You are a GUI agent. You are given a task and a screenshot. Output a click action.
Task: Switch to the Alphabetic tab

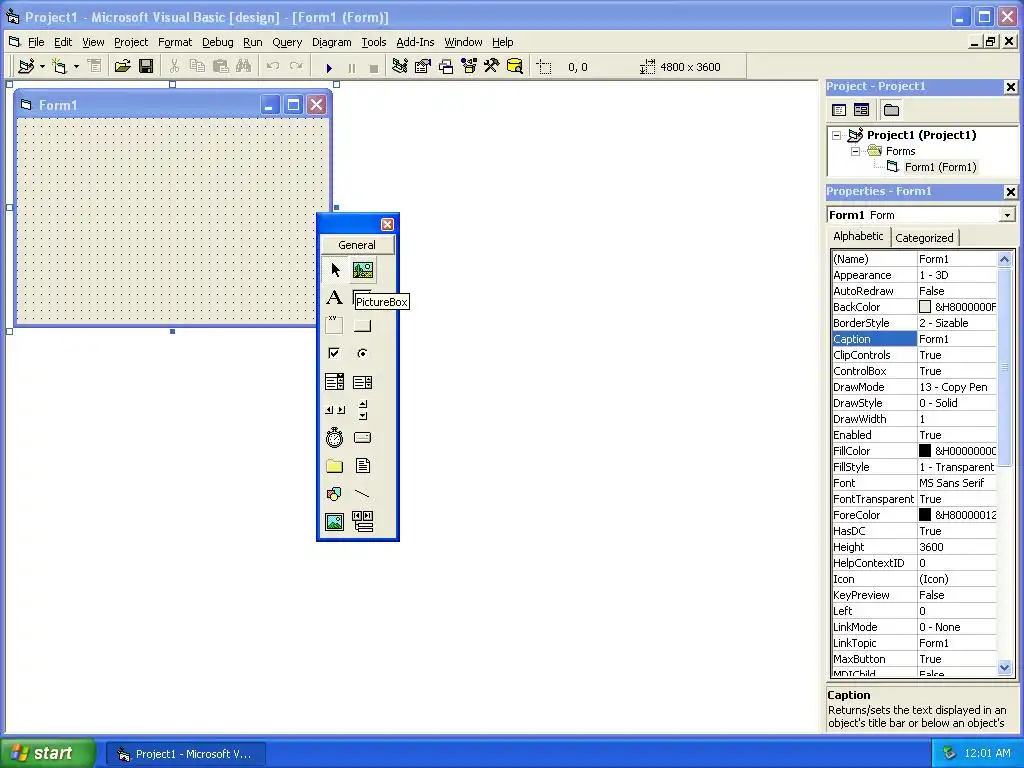pyautogui.click(x=858, y=236)
